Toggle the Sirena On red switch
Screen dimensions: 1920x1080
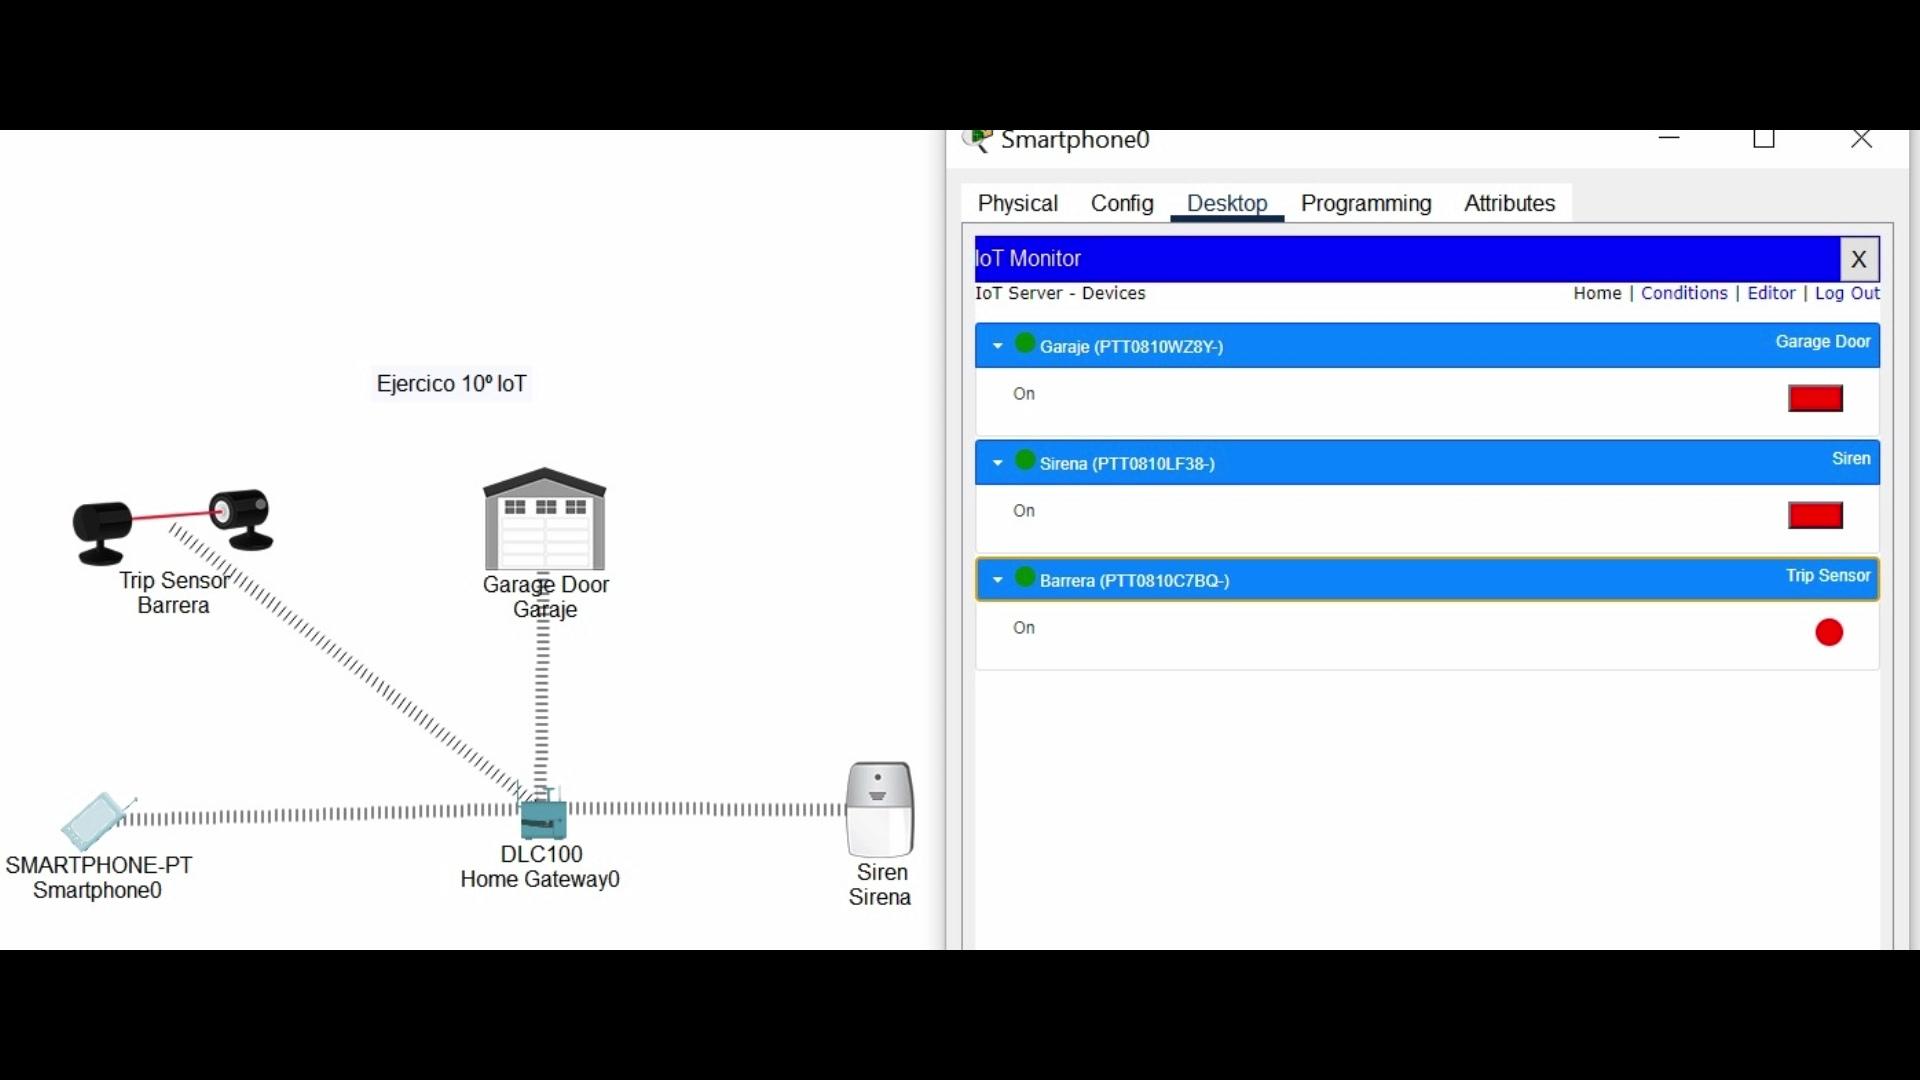pyautogui.click(x=1815, y=516)
